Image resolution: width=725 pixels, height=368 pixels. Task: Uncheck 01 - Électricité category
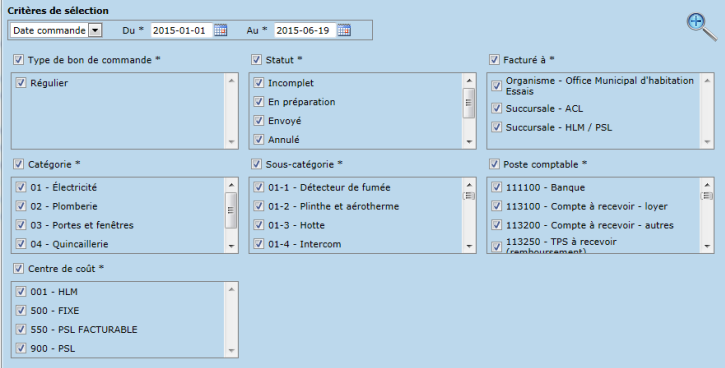click(21, 187)
